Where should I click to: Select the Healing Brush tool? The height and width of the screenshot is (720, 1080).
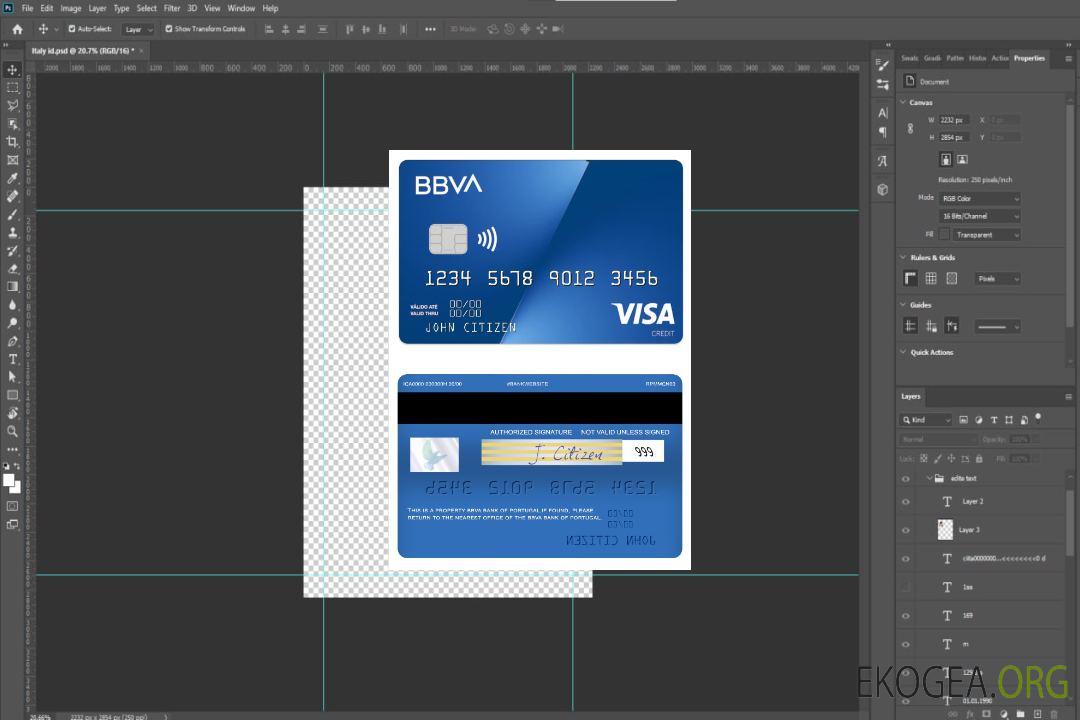tap(12, 196)
